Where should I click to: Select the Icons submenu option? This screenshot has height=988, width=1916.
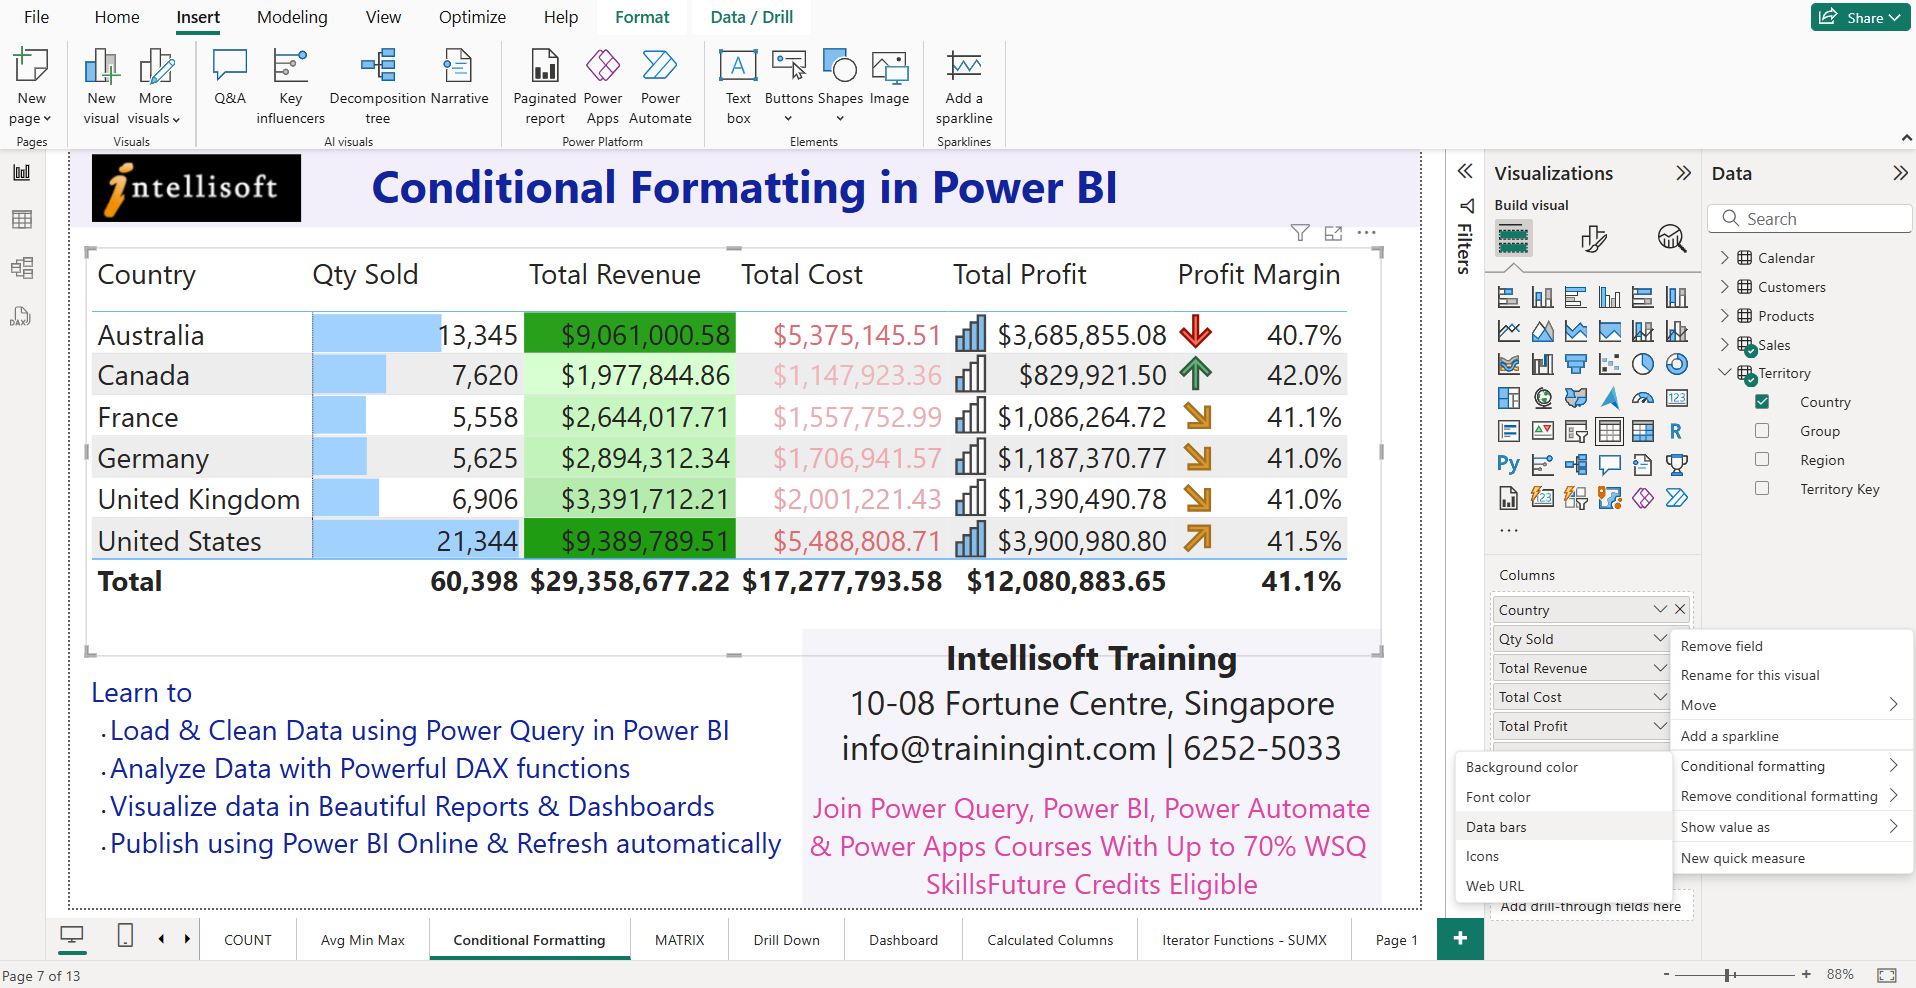coord(1564,856)
